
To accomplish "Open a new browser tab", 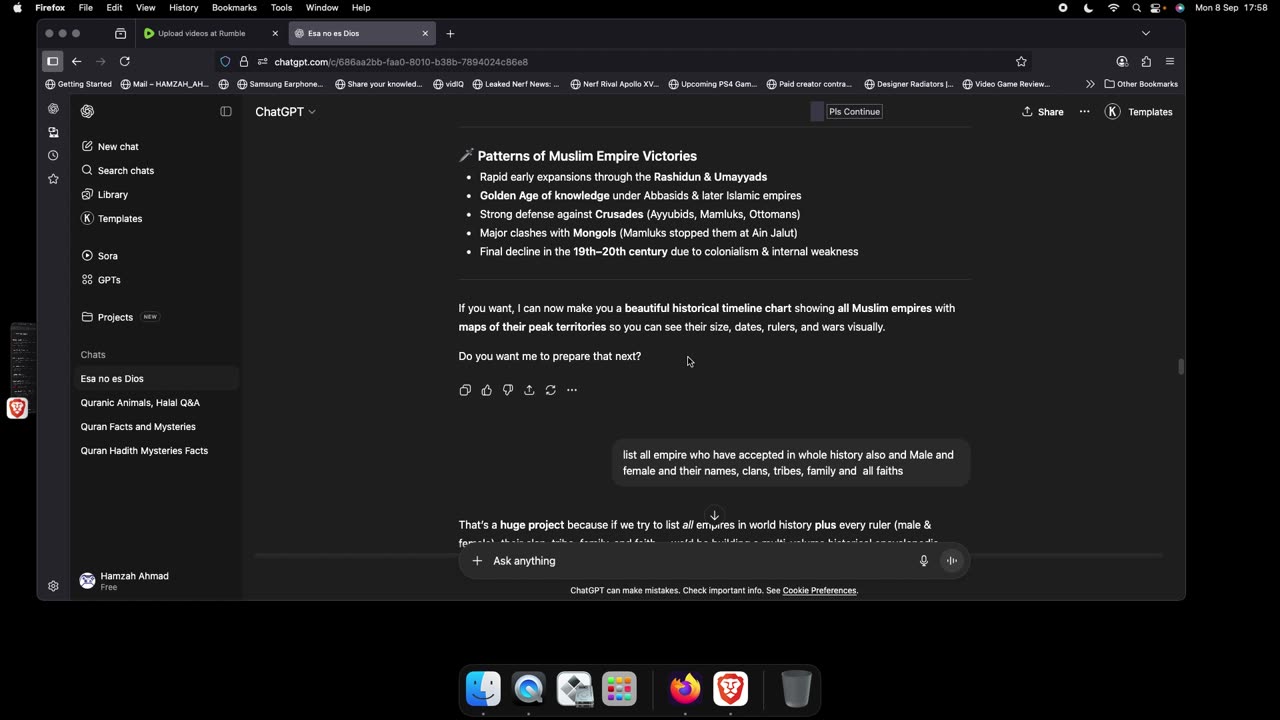I will (450, 33).
